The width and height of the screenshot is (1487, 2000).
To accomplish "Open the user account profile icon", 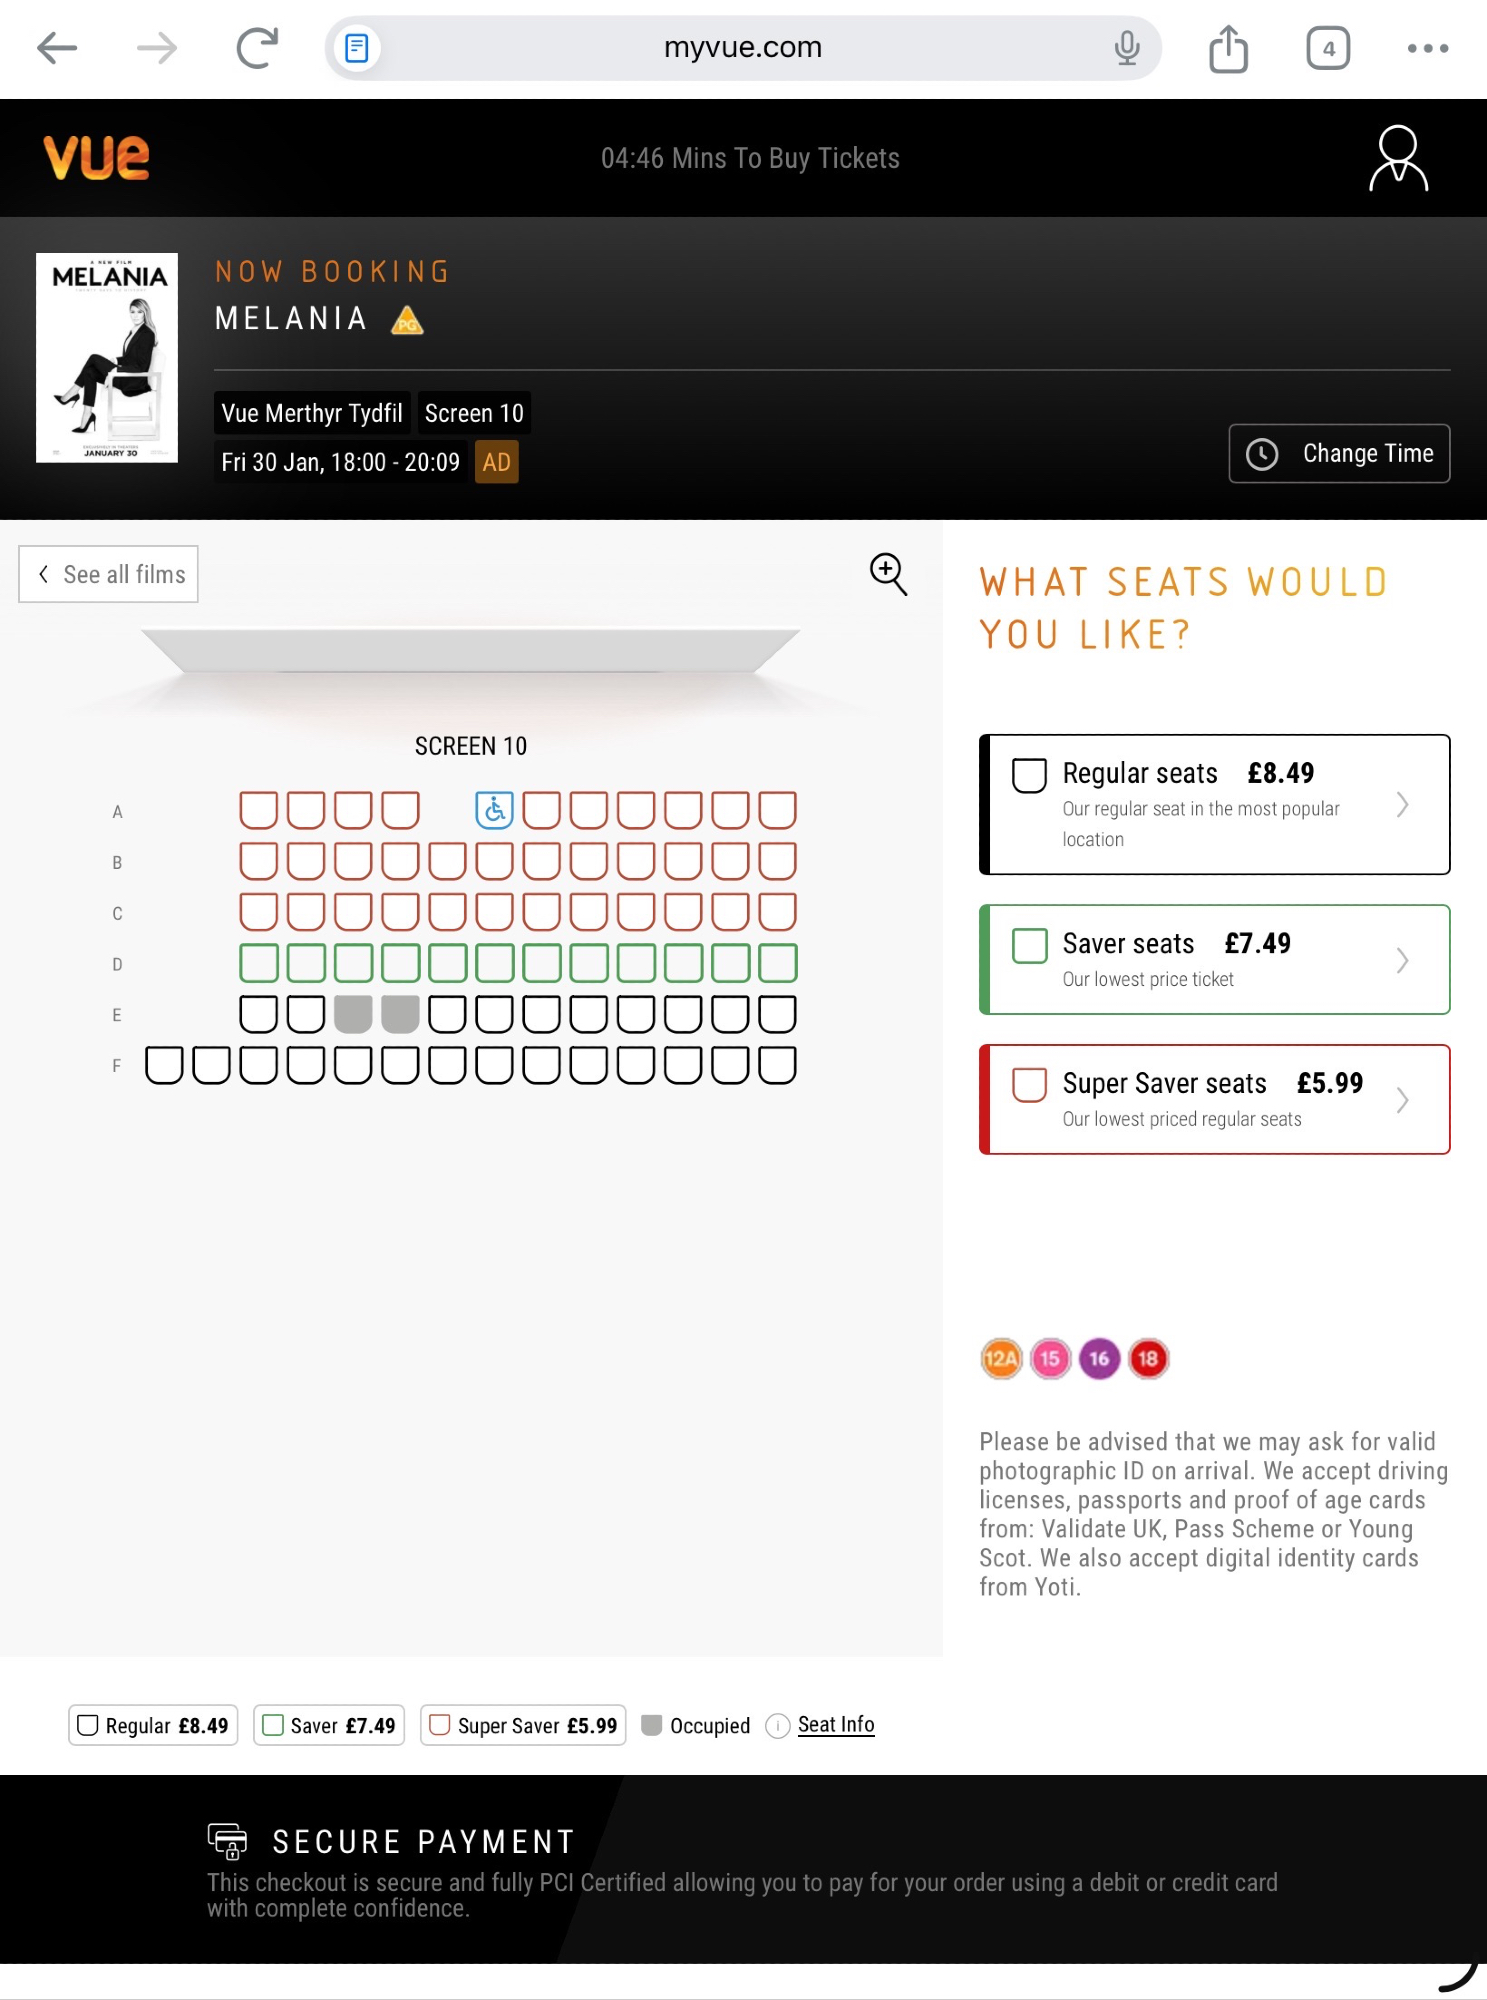I will 1398,158.
